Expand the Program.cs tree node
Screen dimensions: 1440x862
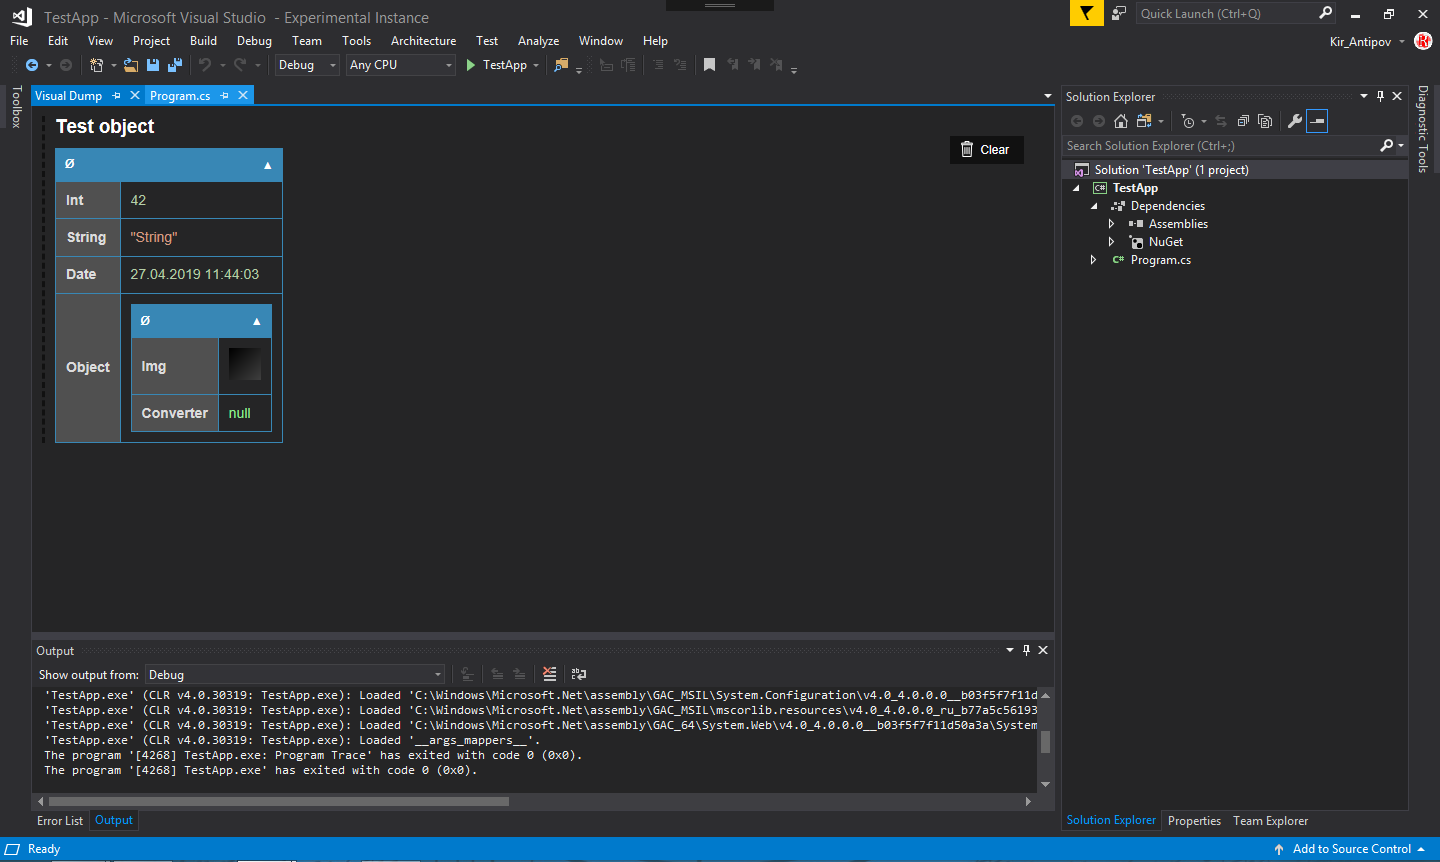[1094, 260]
